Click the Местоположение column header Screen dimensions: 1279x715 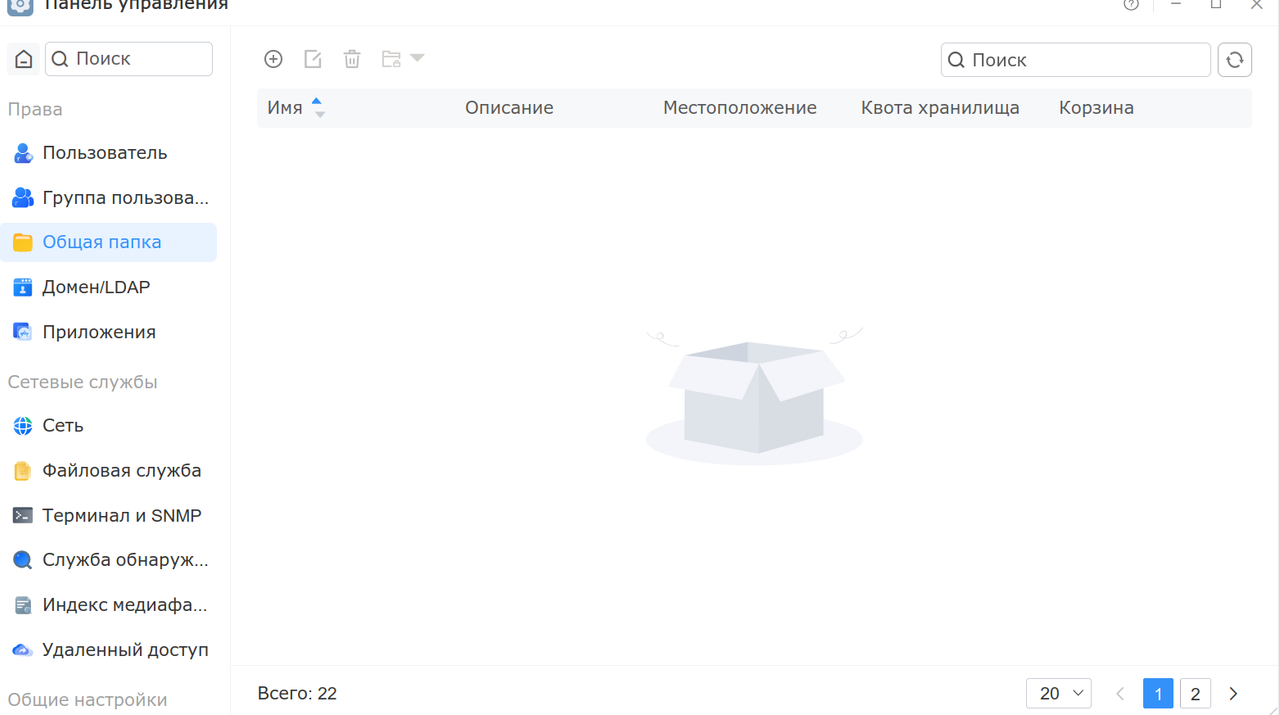coord(740,108)
